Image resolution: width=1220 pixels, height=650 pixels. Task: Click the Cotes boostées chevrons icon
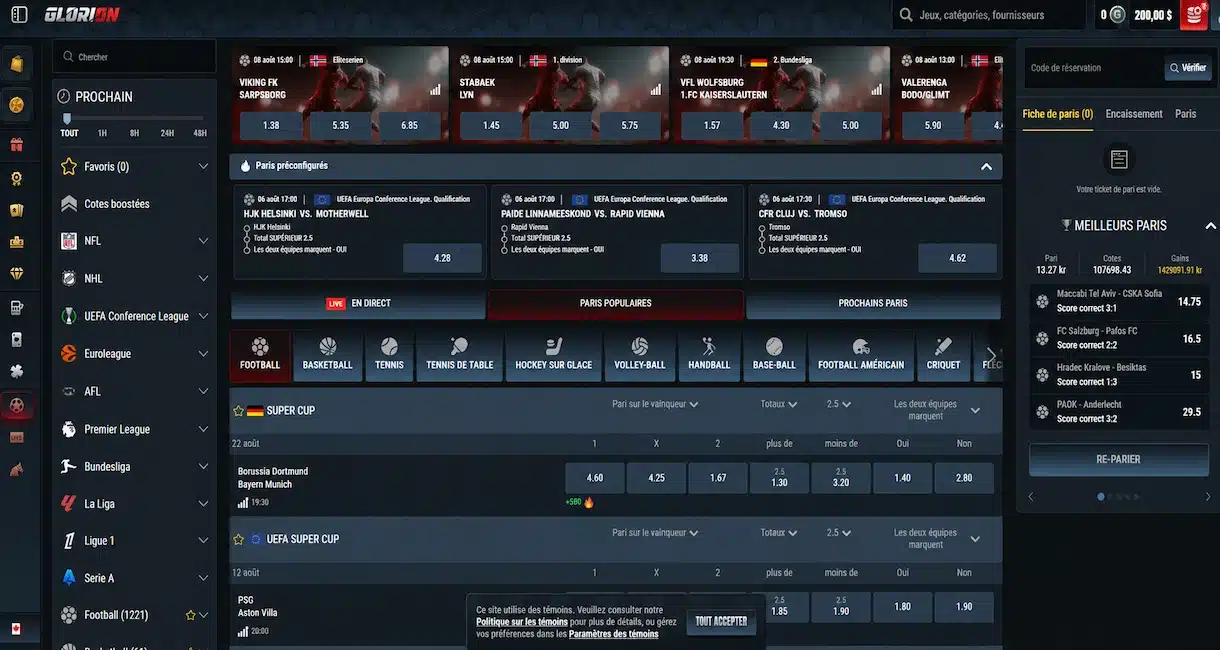(69, 204)
